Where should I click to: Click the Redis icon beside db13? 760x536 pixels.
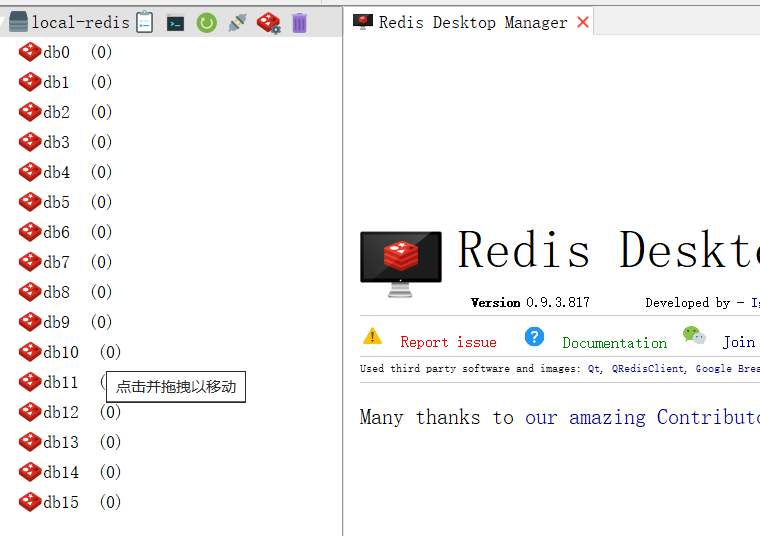point(30,442)
